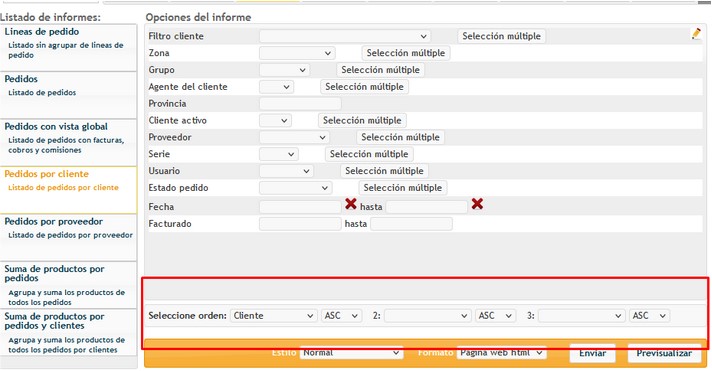Open the Grupo dropdown
The width and height of the screenshot is (712, 371).
tap(284, 70)
